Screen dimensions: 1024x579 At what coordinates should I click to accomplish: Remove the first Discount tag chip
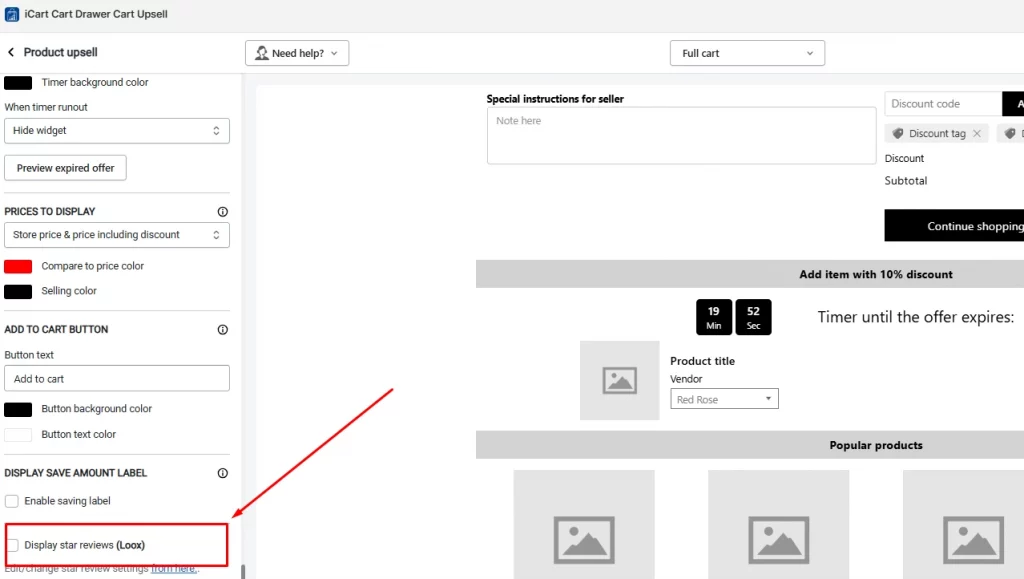[x=977, y=133]
